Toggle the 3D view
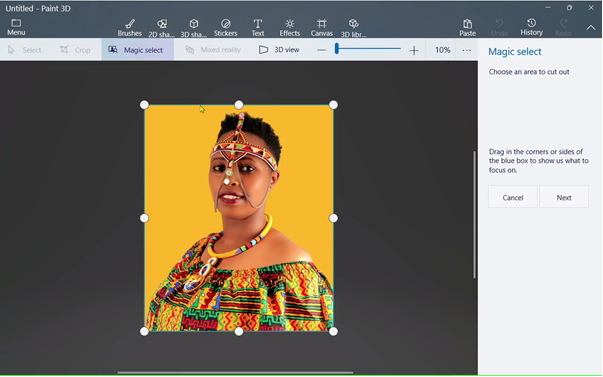 click(x=279, y=50)
